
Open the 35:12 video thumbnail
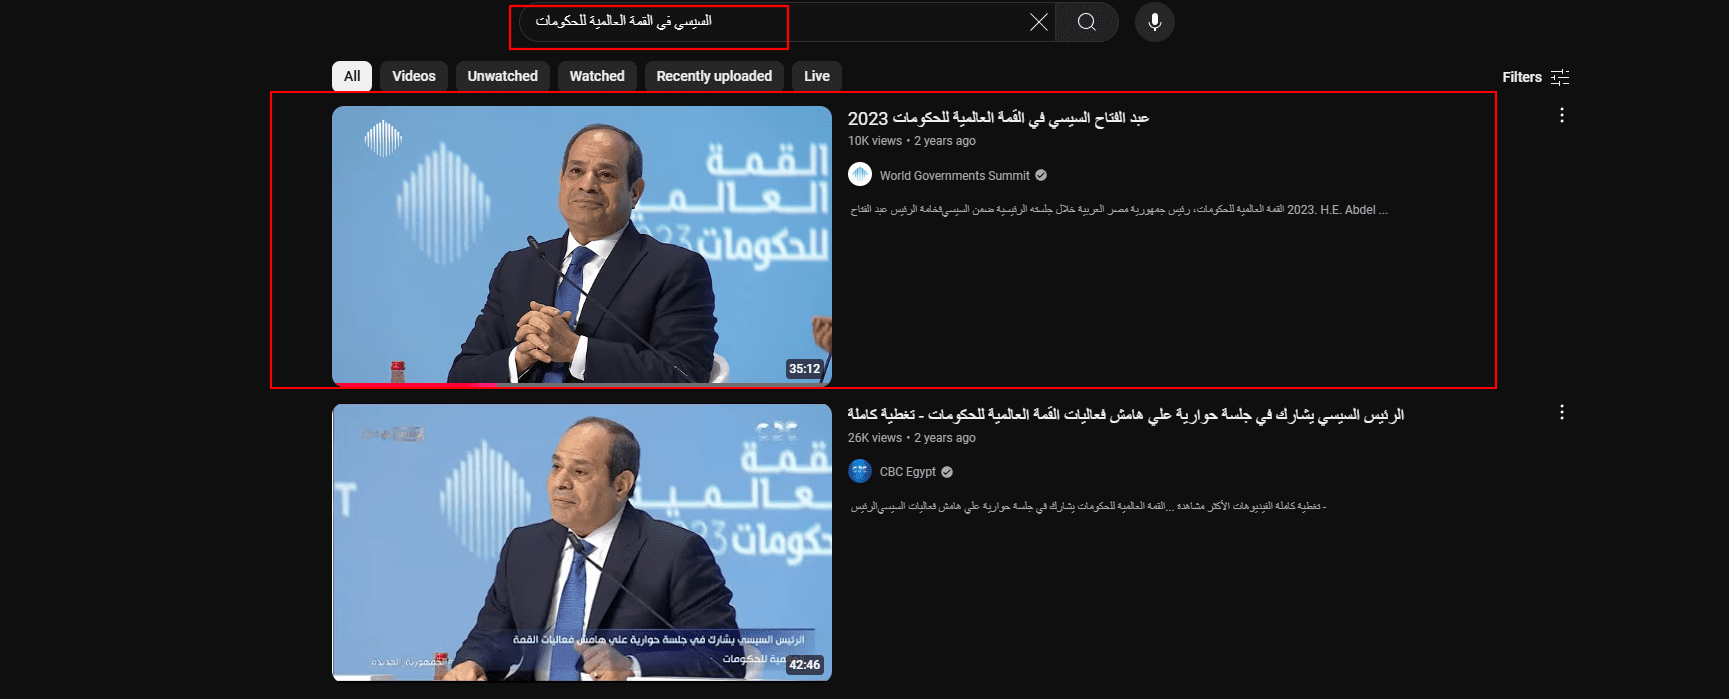click(582, 245)
